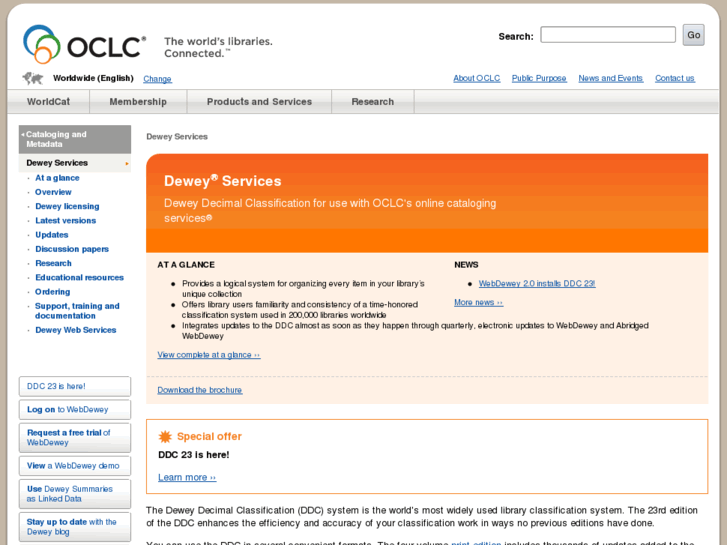Click Download the brochure link

click(x=200, y=390)
